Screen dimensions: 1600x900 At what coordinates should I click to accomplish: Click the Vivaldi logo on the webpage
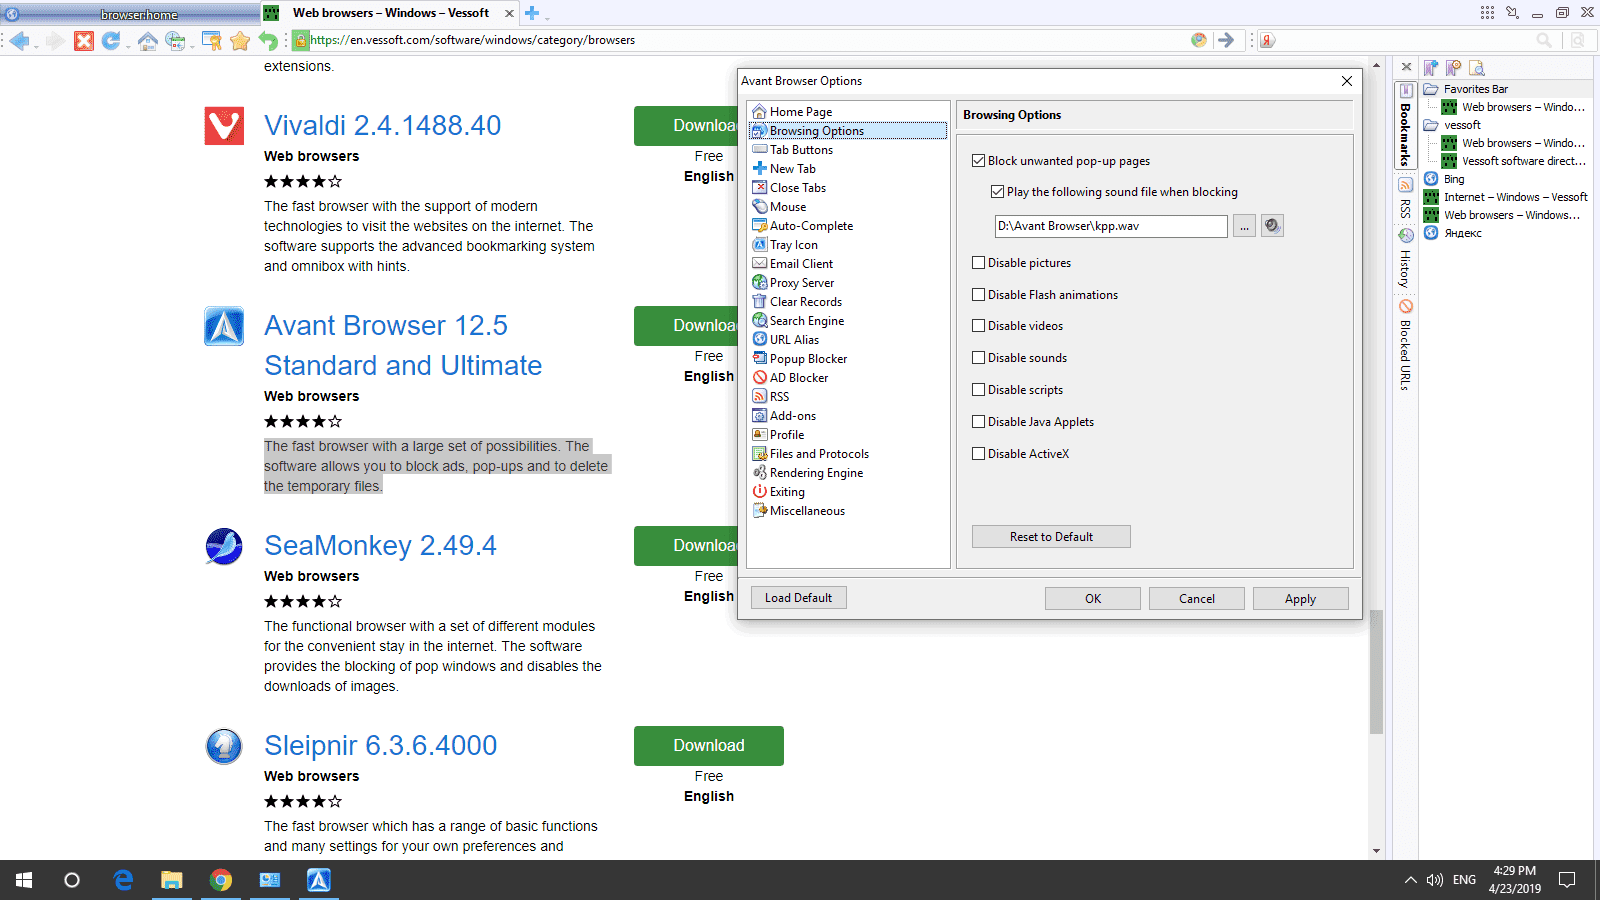coord(224,126)
